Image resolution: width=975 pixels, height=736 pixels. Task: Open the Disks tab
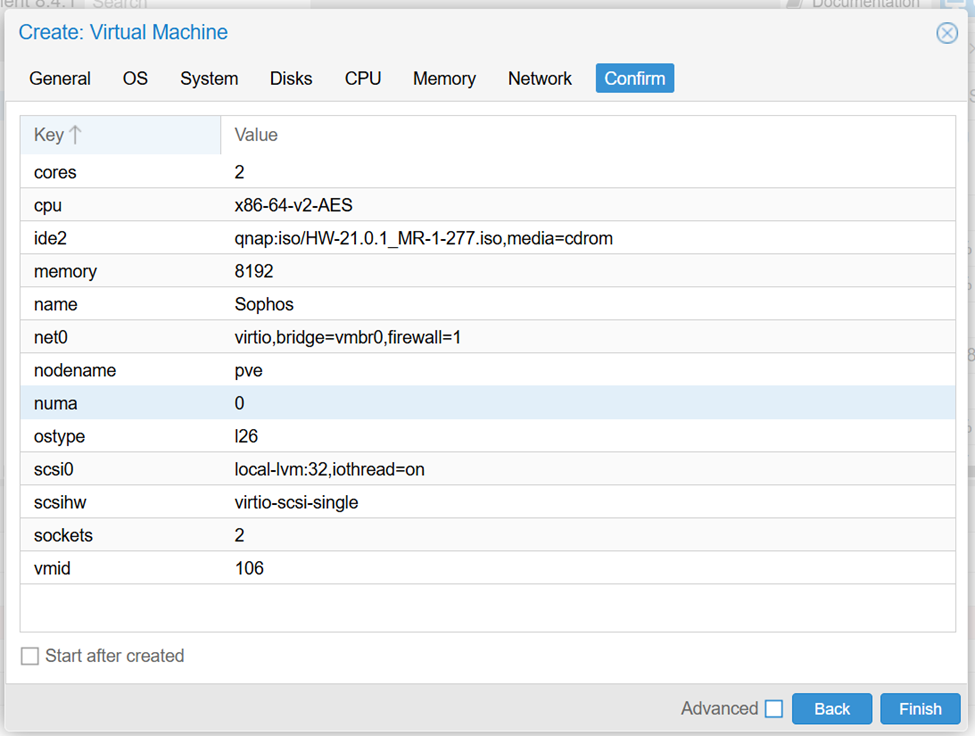[291, 78]
